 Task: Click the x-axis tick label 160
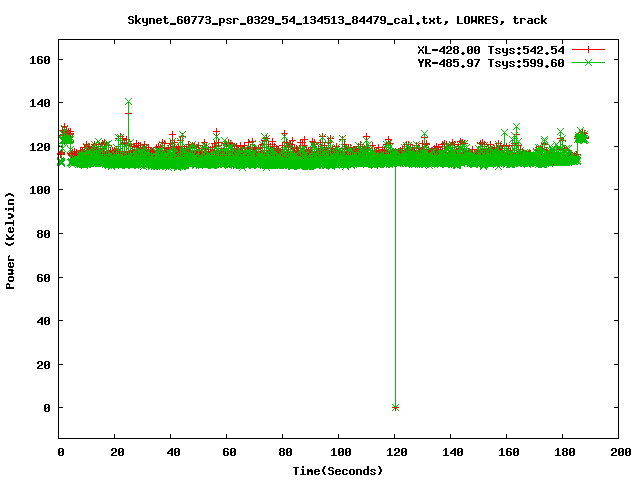[509, 452]
